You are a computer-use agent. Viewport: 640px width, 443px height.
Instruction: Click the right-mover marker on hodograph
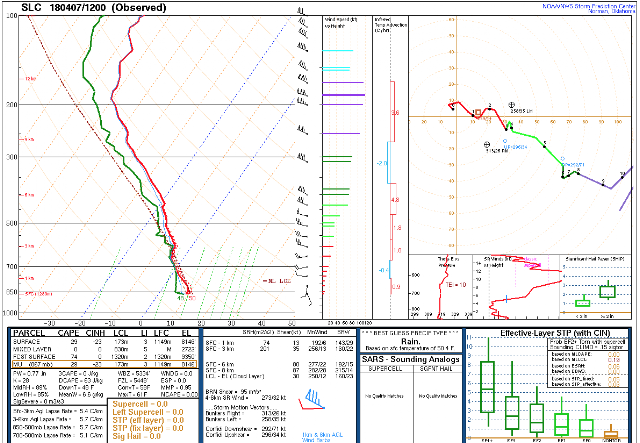[x=487, y=145]
